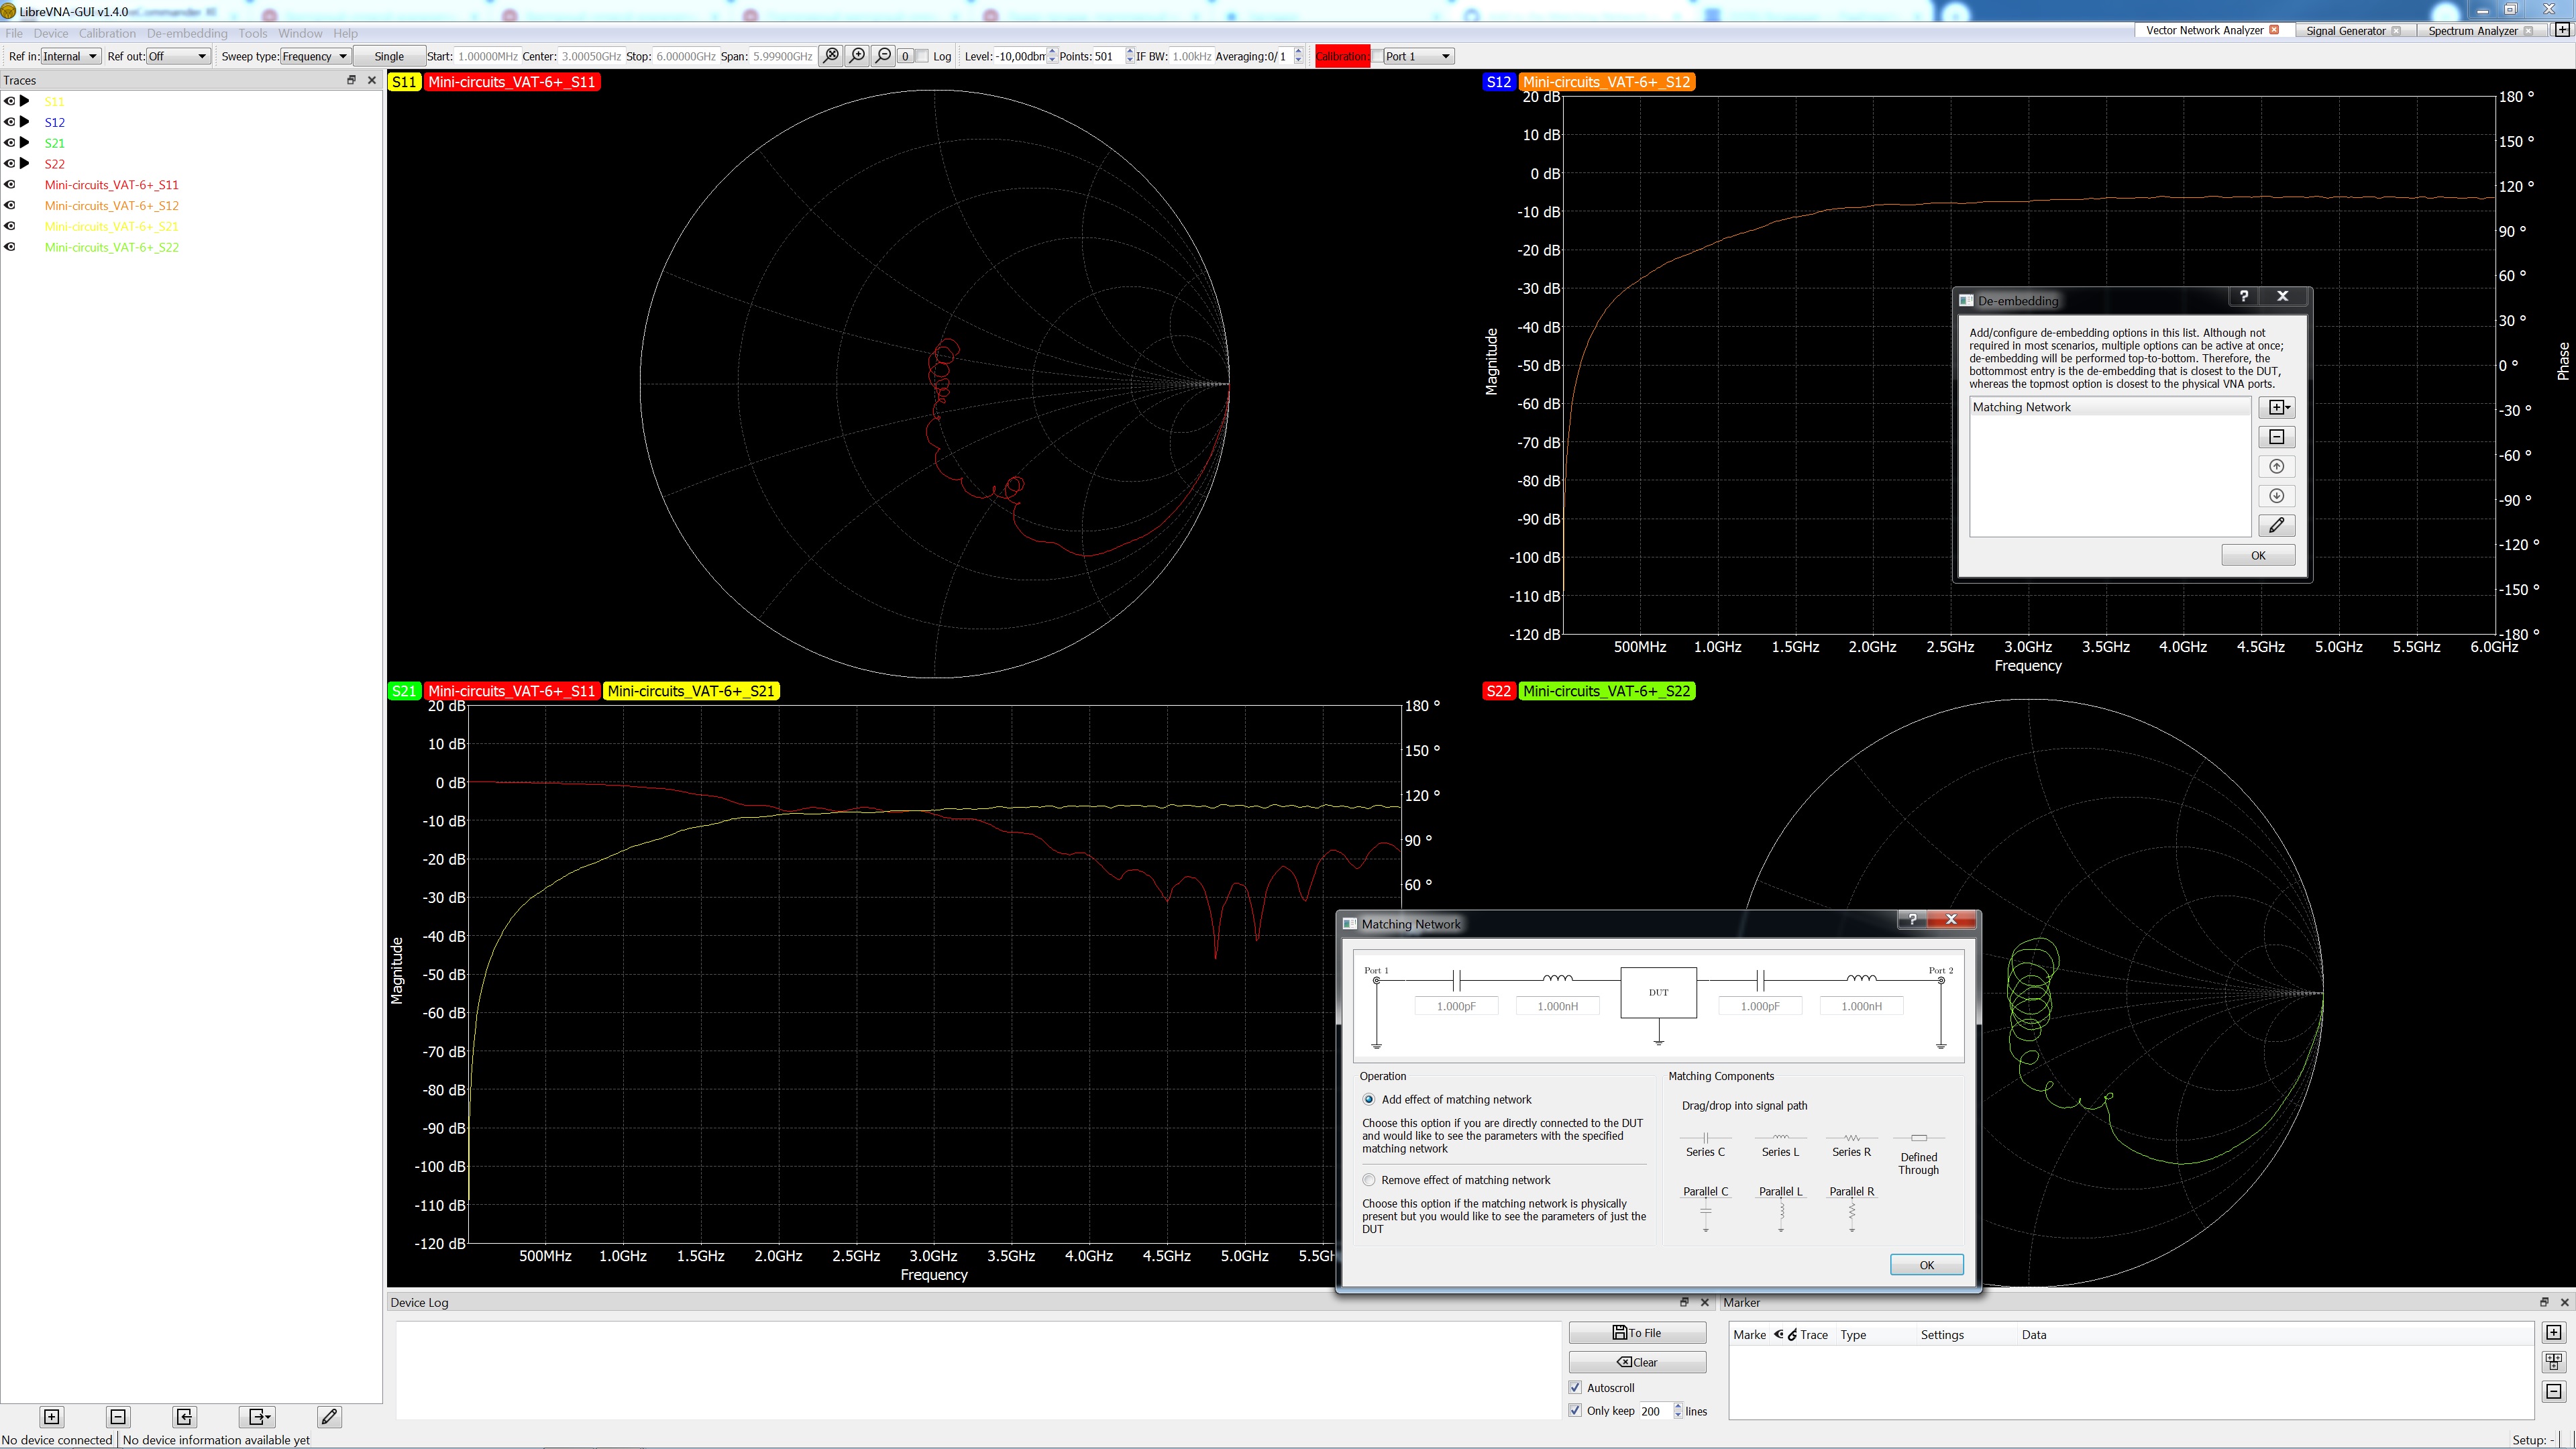Switch to the Spectrum Analyzer tab
2576x1449 pixels.
[x=2472, y=31]
